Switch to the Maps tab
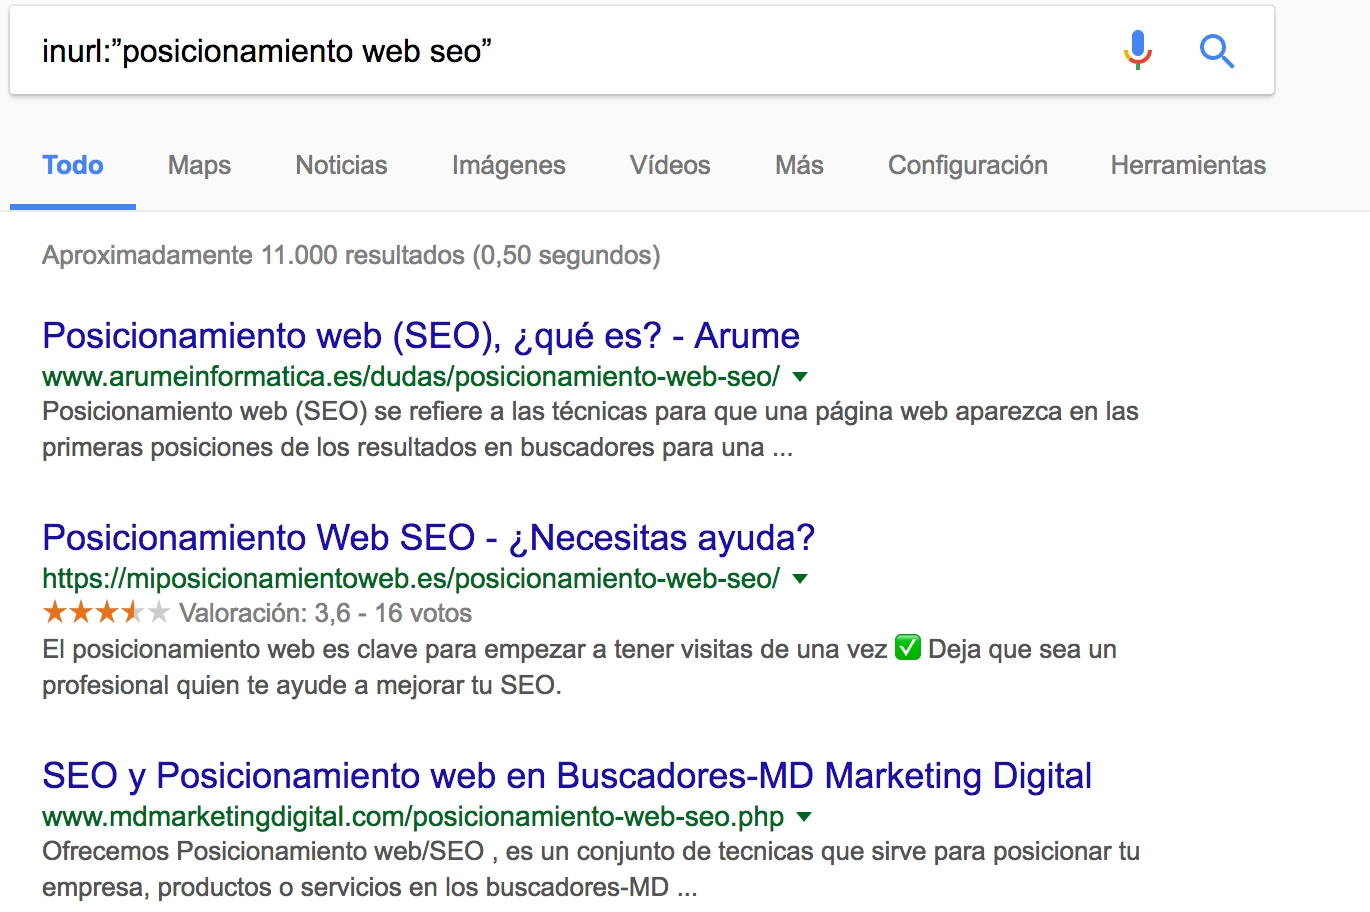The height and width of the screenshot is (912, 1370). pos(199,165)
